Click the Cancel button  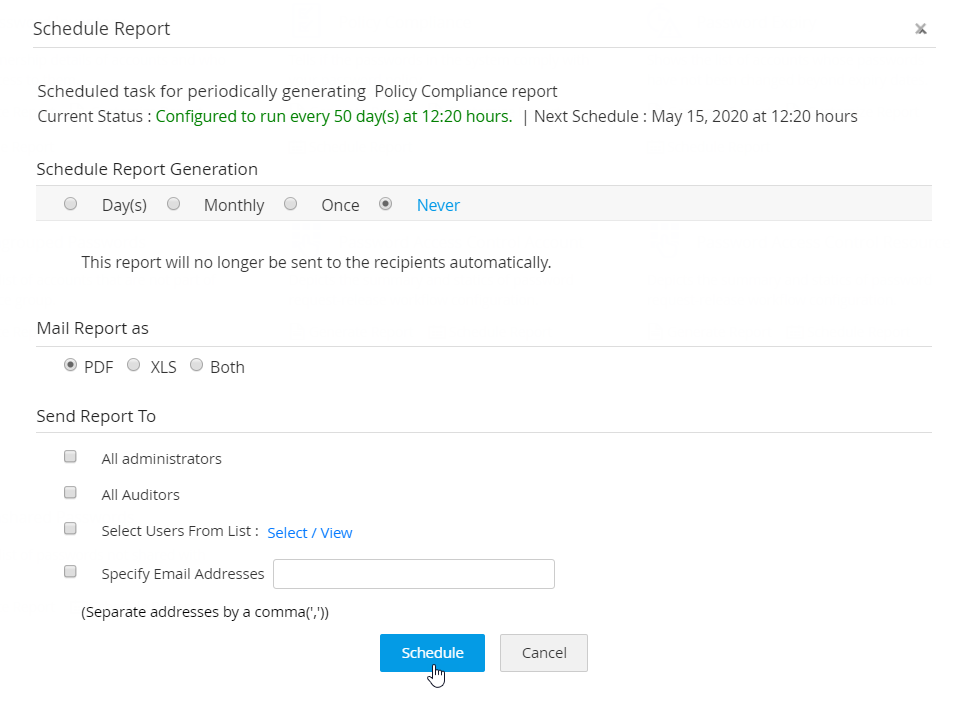[x=543, y=653]
